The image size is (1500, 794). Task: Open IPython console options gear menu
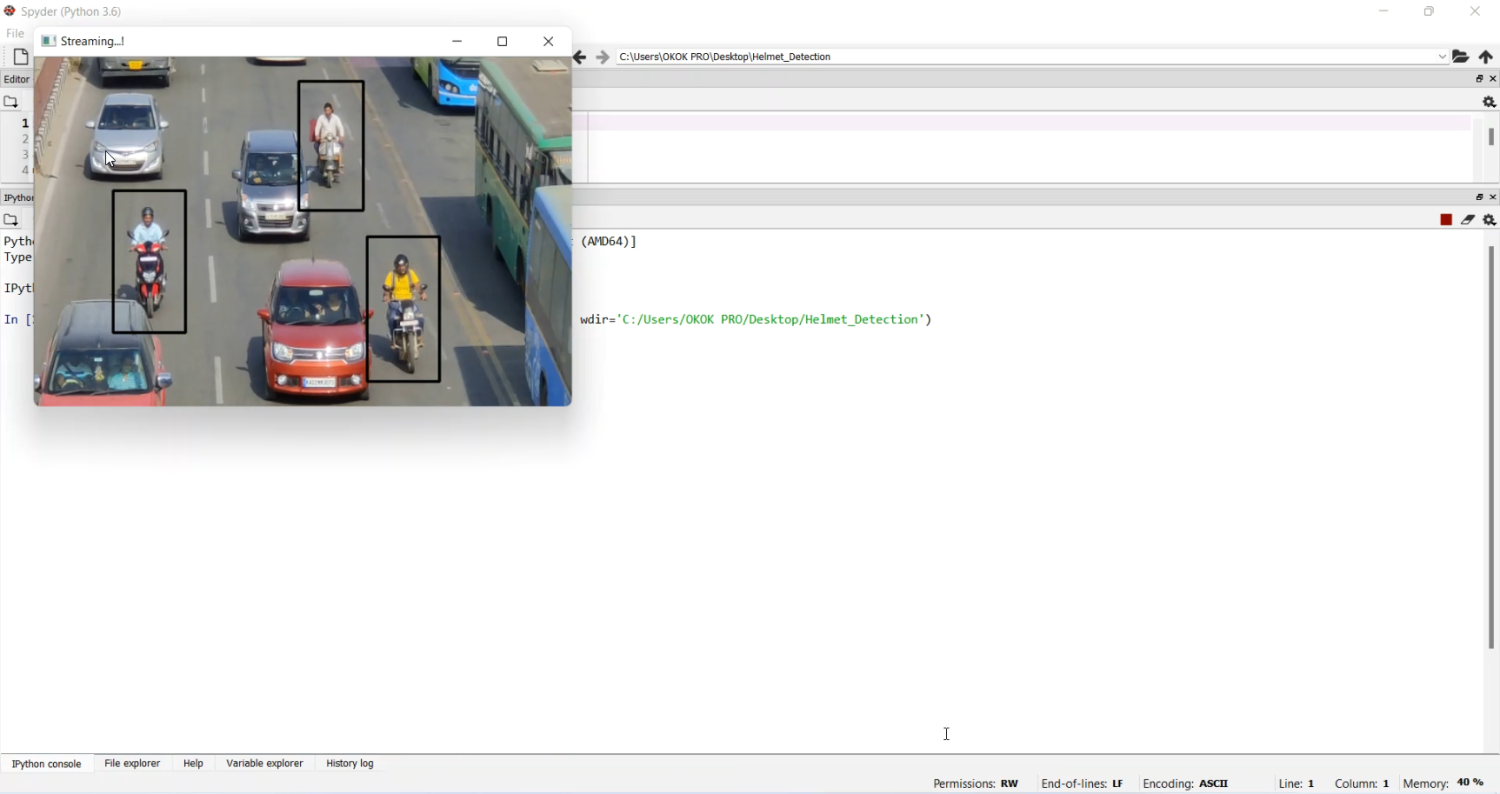click(1489, 220)
